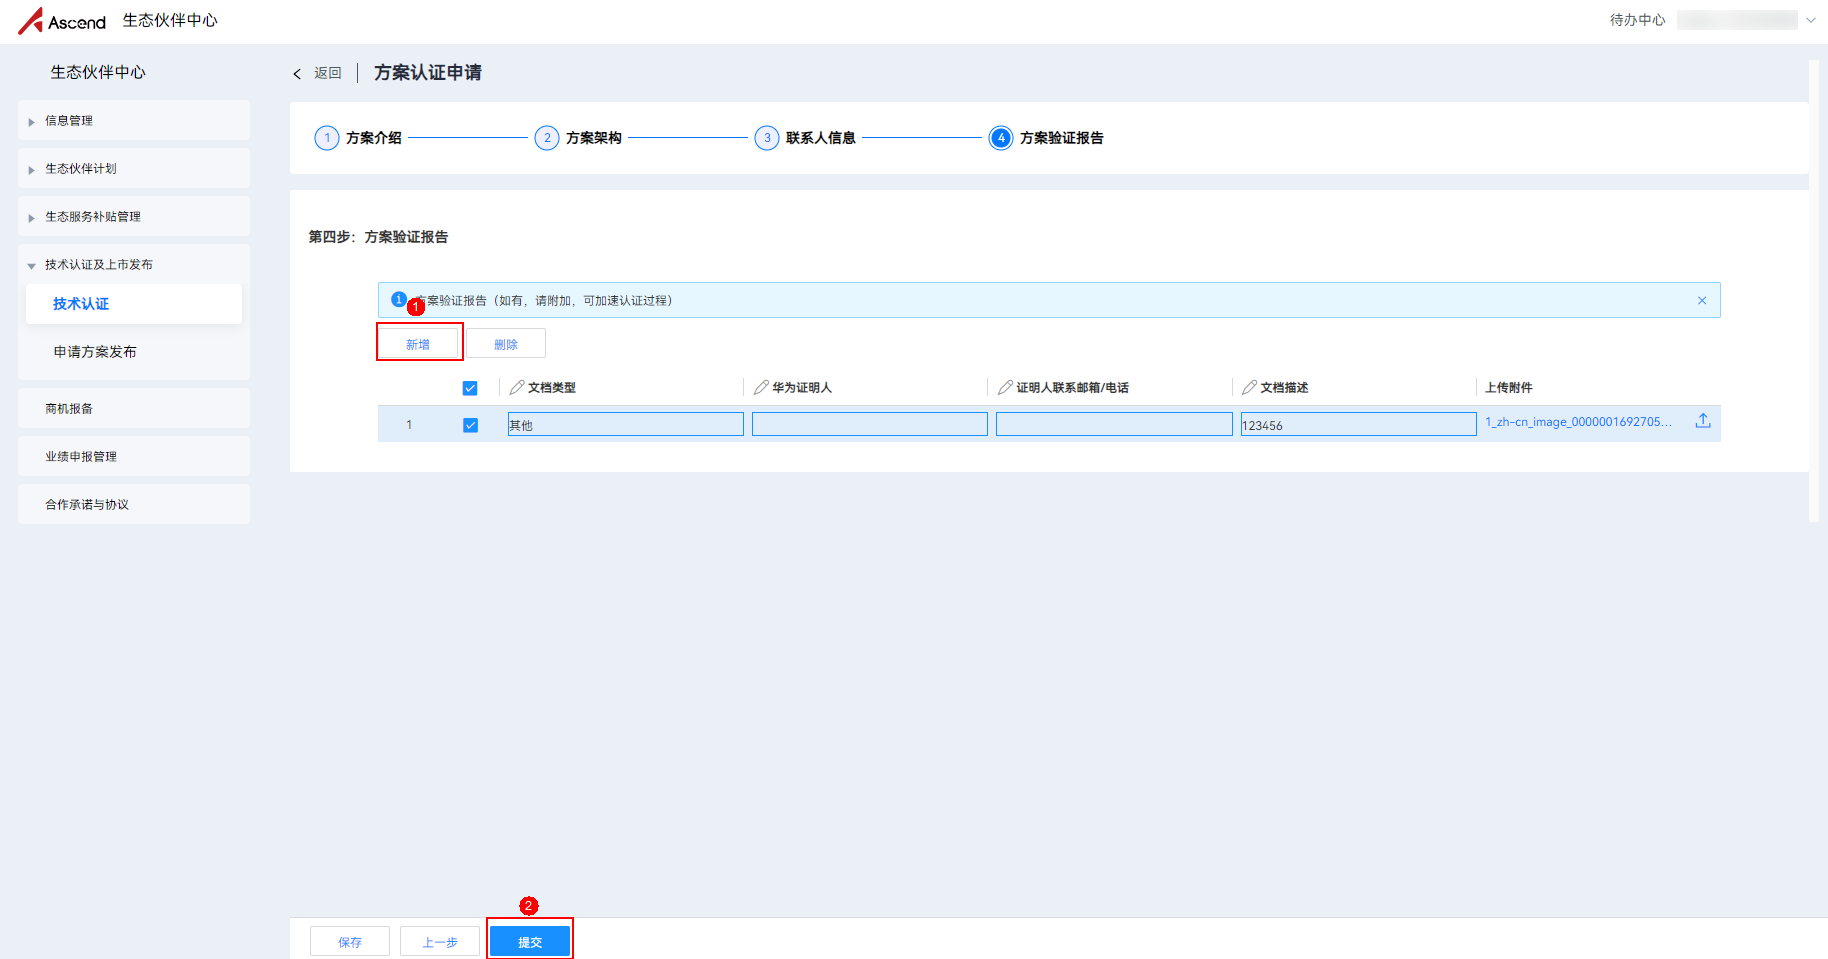
Task: Click the 保存 button
Action: tap(350, 942)
